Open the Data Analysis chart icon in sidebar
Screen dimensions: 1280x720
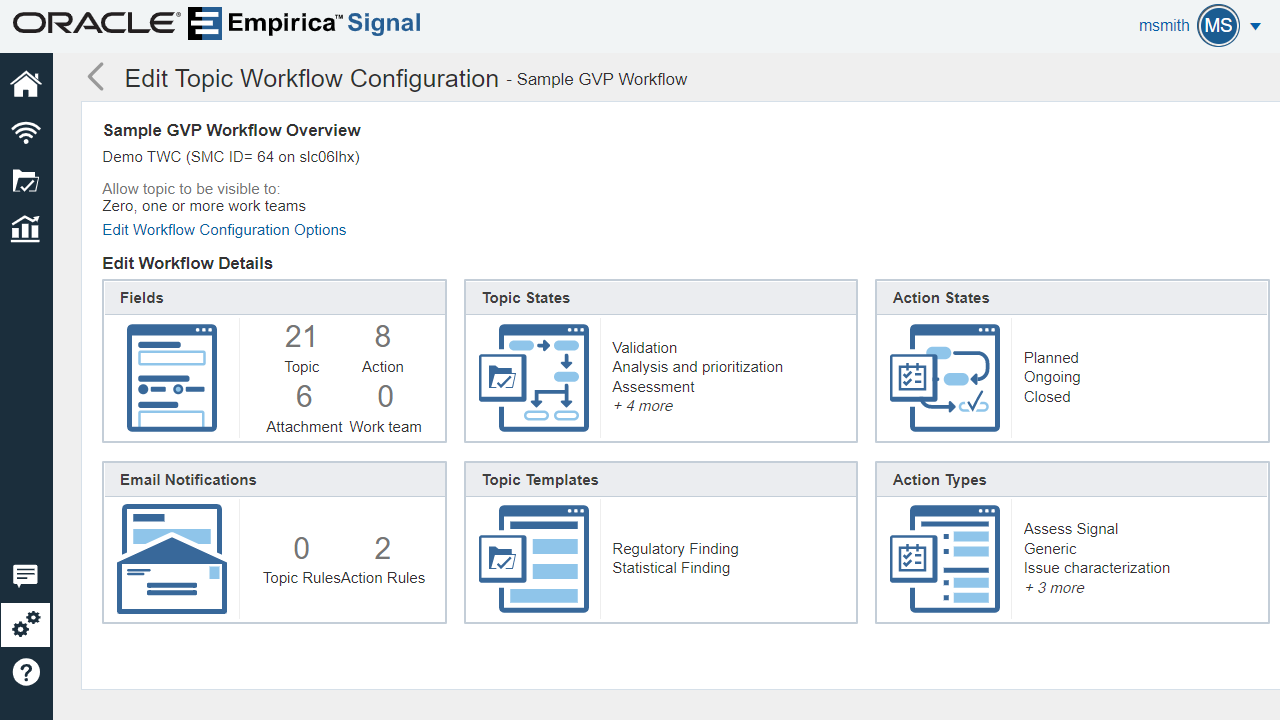tap(26, 229)
